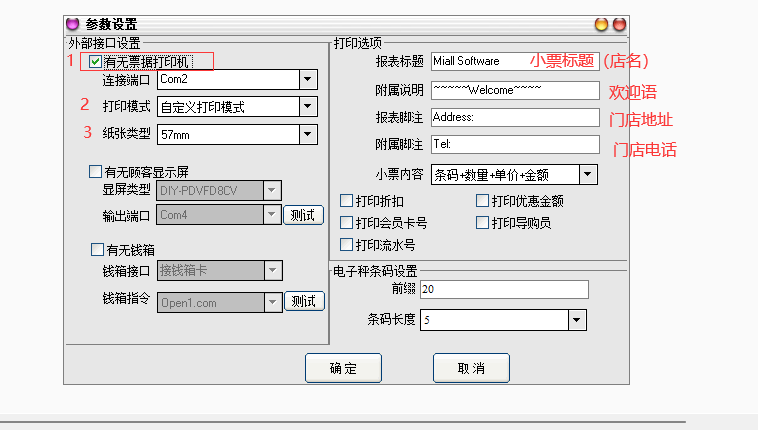This screenshot has width=758, height=430.
Task: Enable the 有无钱箱 checkbox
Action: 96,249
